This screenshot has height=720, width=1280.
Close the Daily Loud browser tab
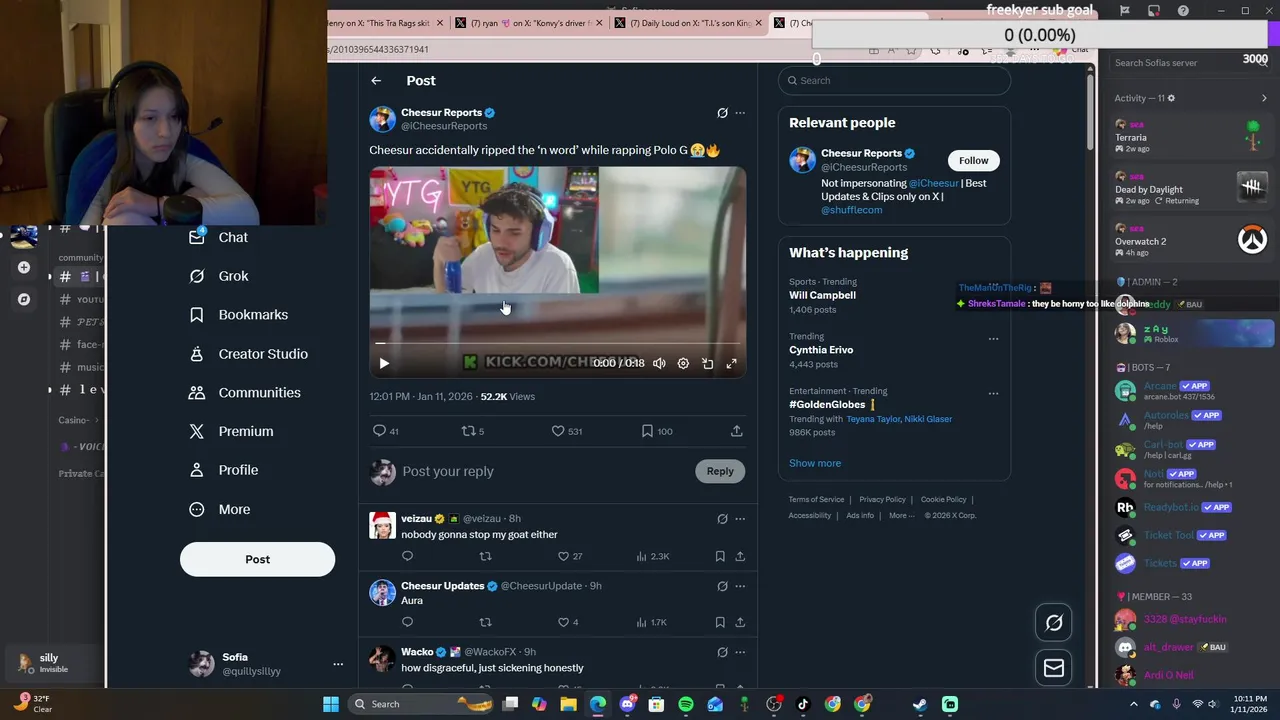tap(759, 23)
